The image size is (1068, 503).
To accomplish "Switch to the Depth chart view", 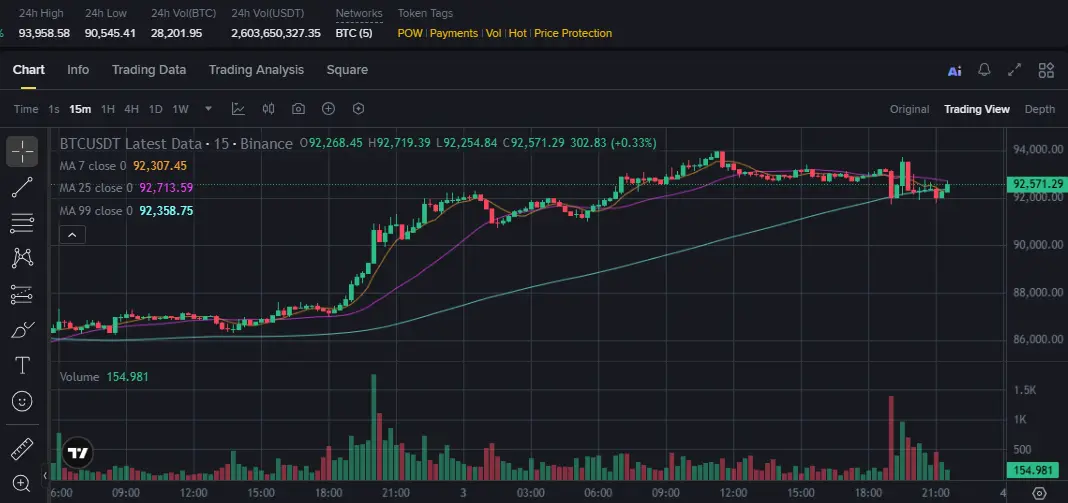I will (1039, 109).
